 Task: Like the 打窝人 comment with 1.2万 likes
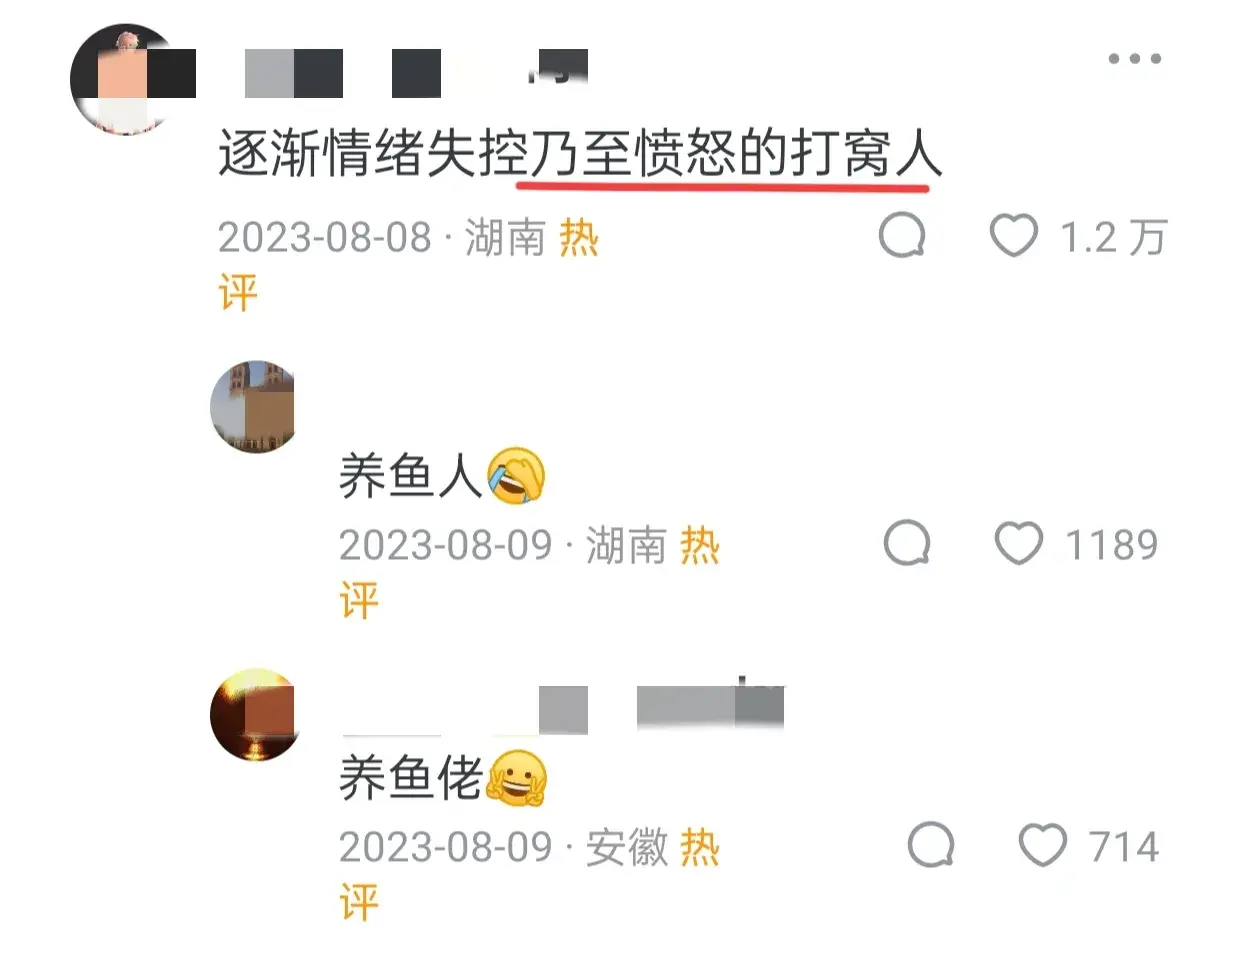click(1014, 236)
